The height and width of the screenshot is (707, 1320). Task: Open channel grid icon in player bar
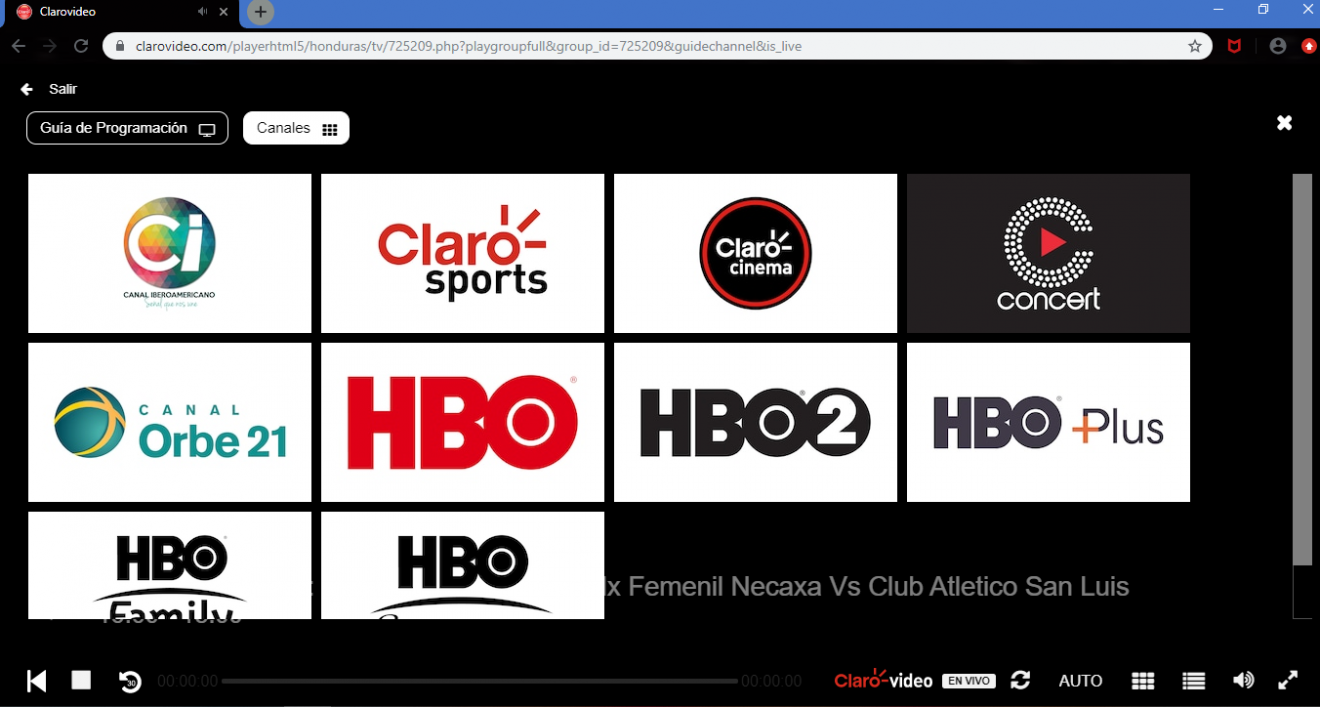pyautogui.click(x=1143, y=681)
